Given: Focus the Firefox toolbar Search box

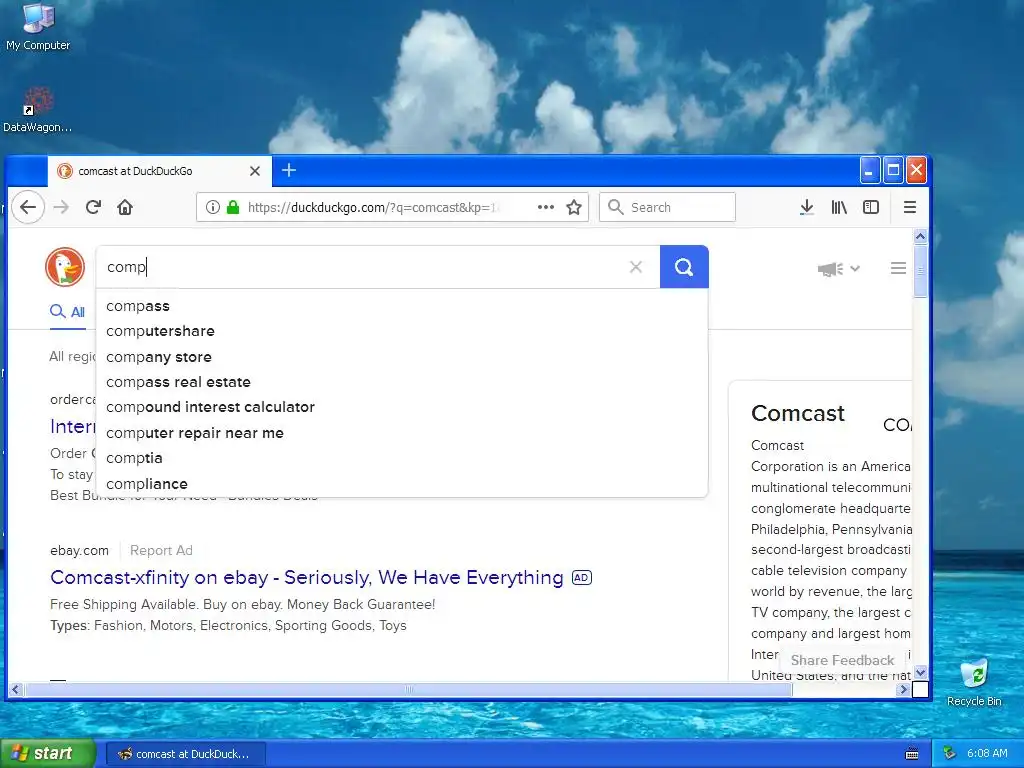Looking at the screenshot, I should click(x=667, y=207).
